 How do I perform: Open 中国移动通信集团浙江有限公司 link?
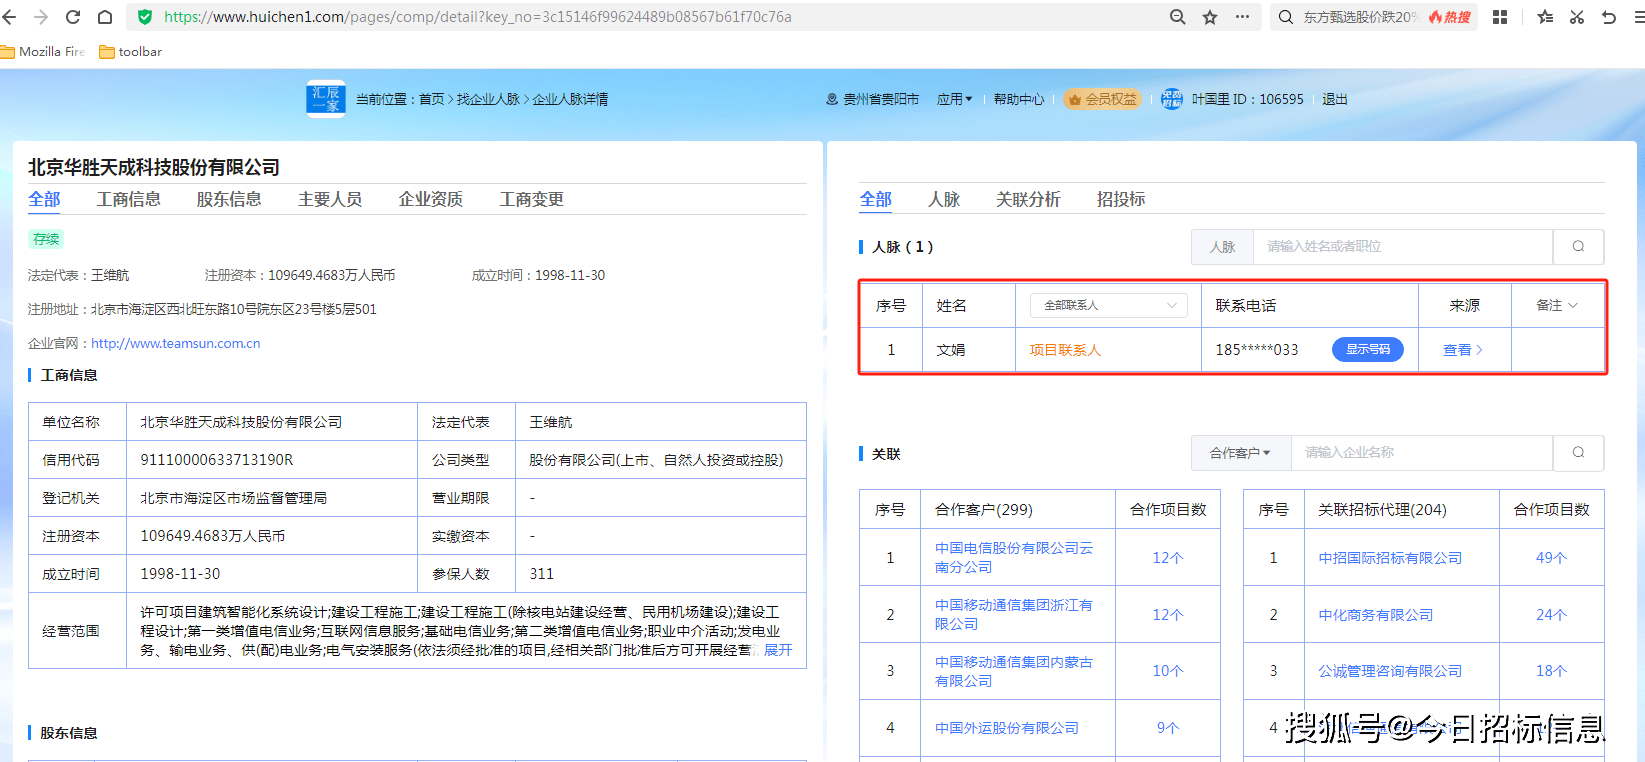1014,614
